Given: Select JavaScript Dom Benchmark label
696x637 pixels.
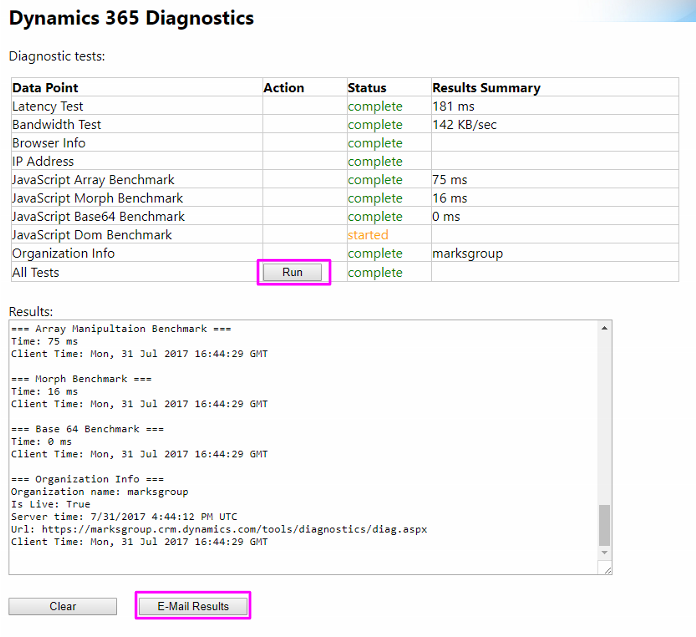Looking at the screenshot, I should (92, 235).
